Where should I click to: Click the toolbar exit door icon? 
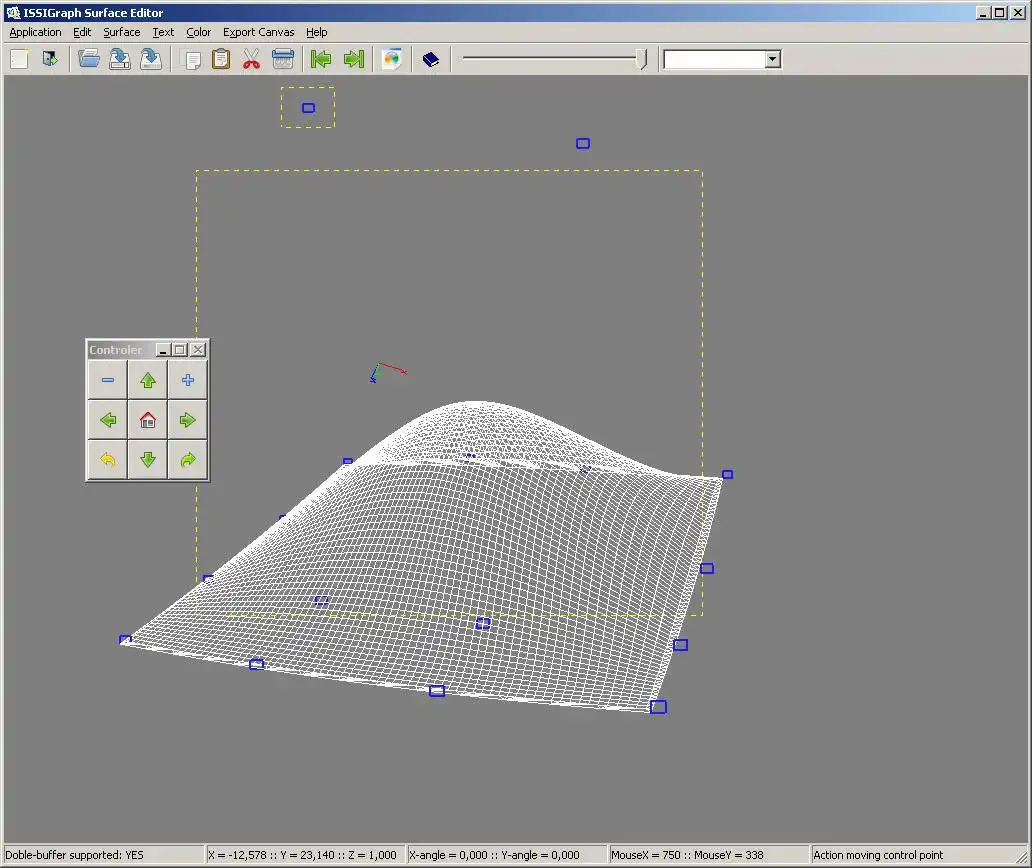(x=49, y=59)
